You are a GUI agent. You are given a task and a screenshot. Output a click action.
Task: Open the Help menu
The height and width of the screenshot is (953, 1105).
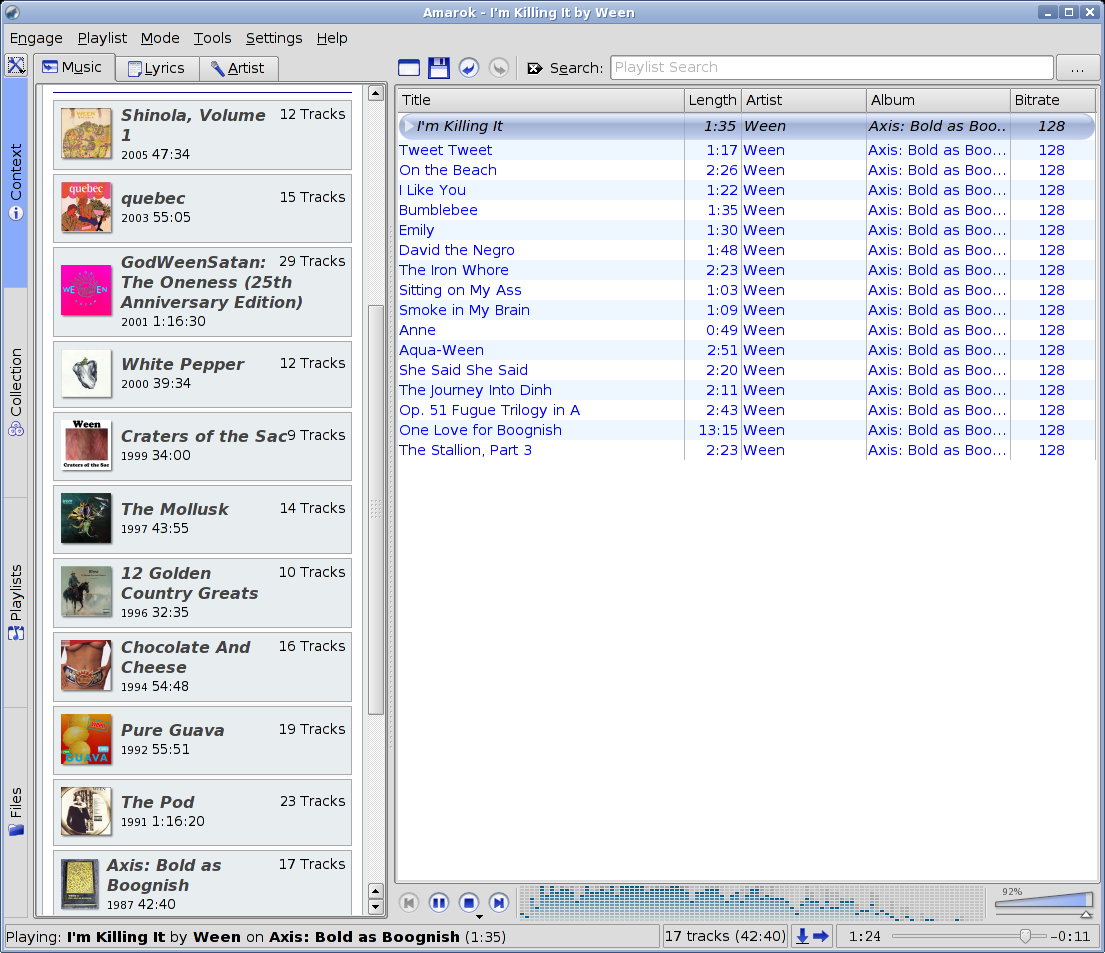pyautogui.click(x=332, y=38)
